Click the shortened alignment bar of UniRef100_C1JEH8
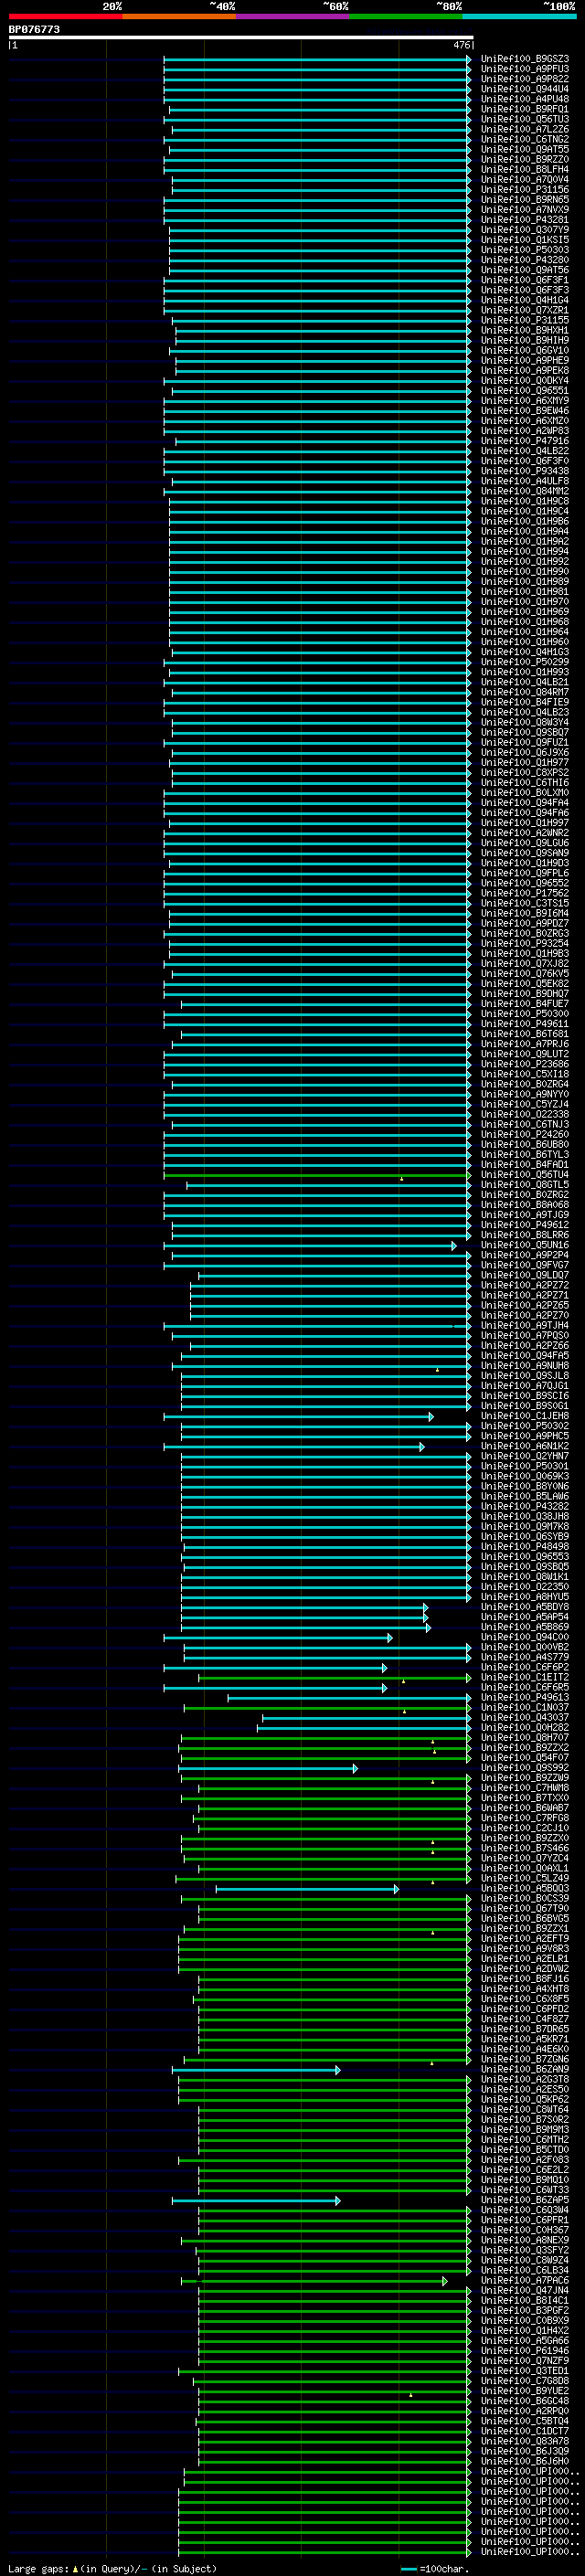This screenshot has height=2576, width=585. pyautogui.click(x=299, y=1417)
